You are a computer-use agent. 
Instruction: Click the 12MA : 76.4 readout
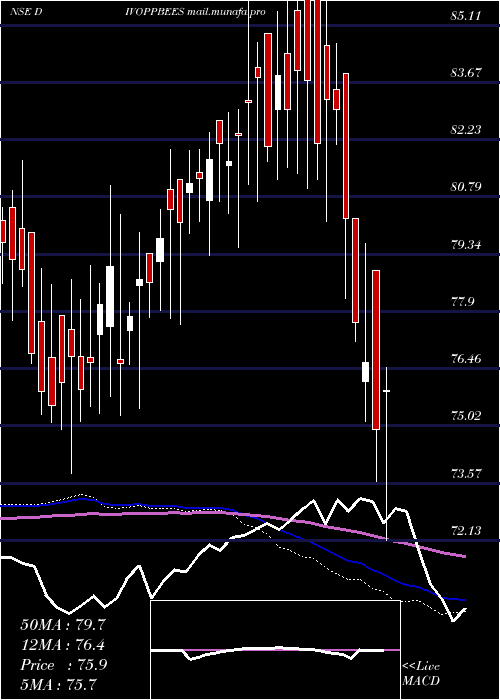tap(63, 645)
